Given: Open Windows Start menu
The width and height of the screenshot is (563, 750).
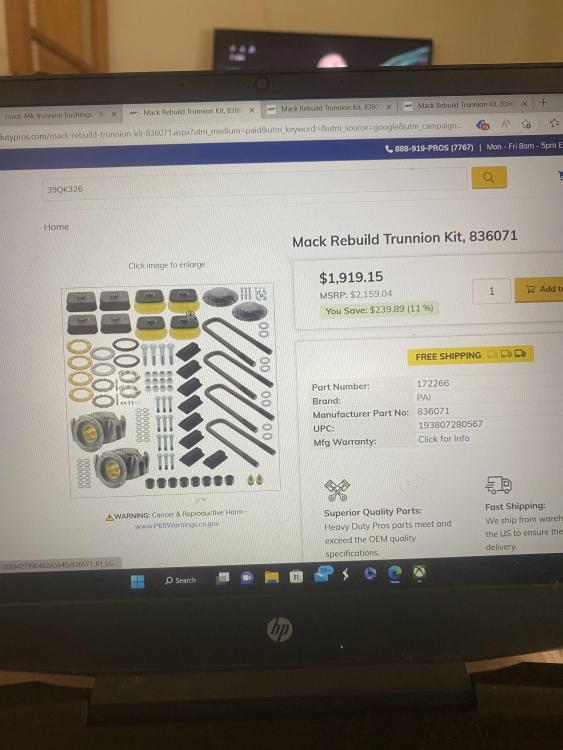Looking at the screenshot, I should tap(138, 581).
